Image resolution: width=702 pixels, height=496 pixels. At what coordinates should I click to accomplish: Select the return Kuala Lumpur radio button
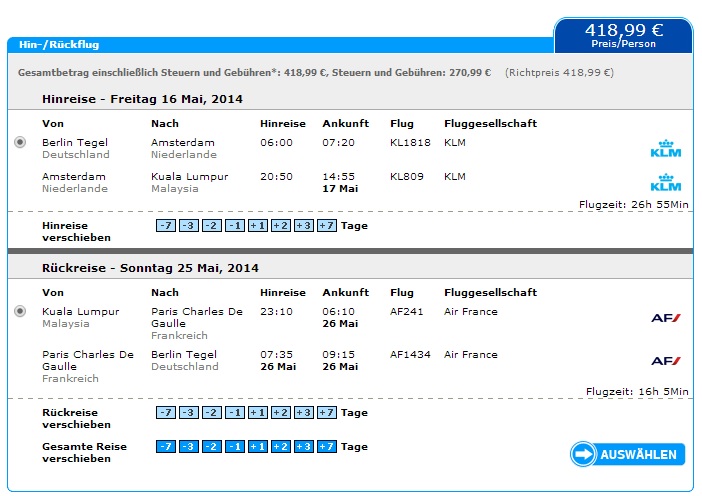coord(20,311)
